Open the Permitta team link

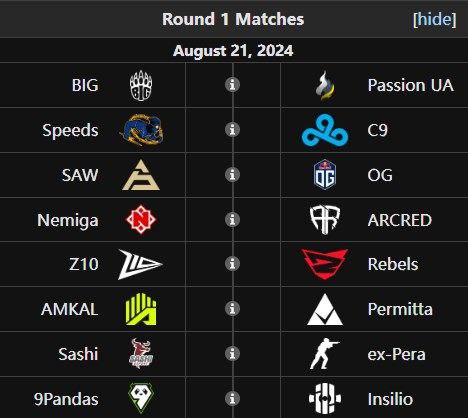400,309
